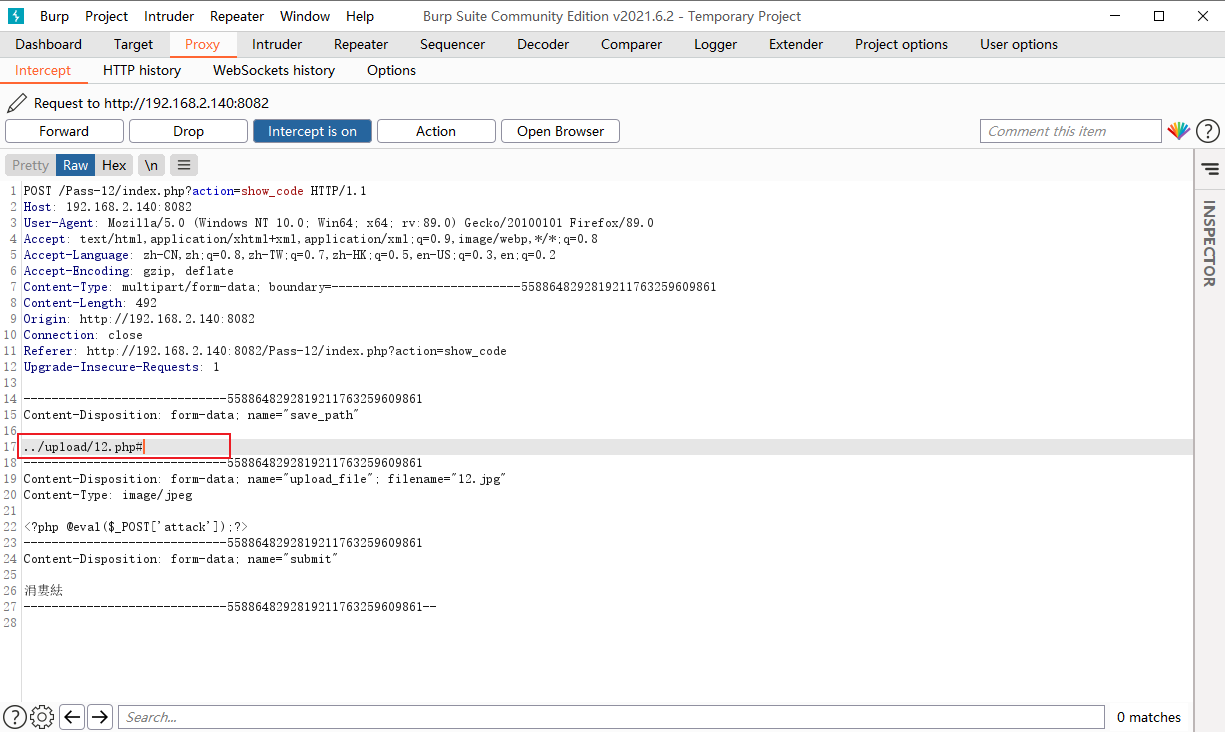Click the Burp Suite logo icon
1225x732 pixels.
pyautogui.click(x=16, y=16)
